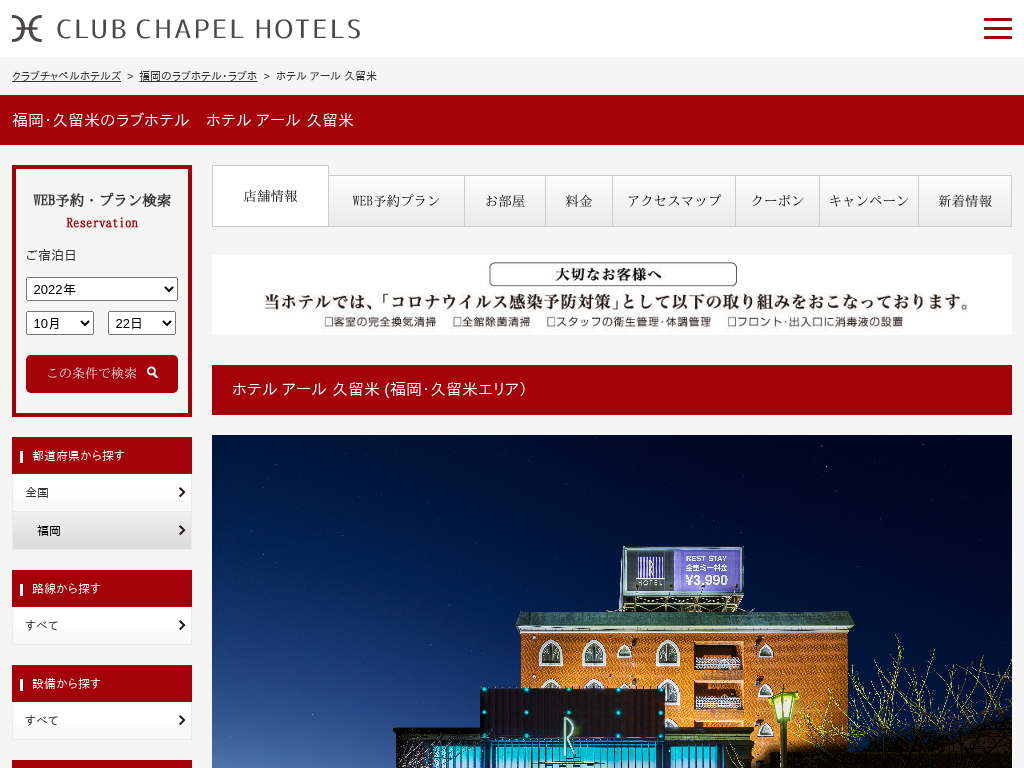Click magnifier icon in search button
The image size is (1024, 768).
pos(153,372)
